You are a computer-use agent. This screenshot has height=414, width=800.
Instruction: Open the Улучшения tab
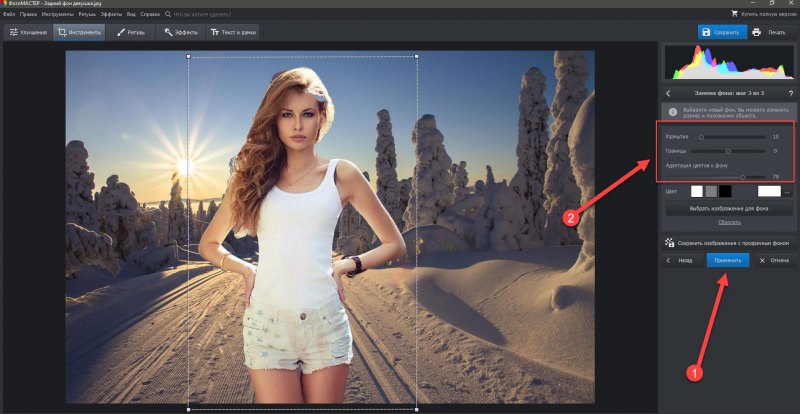29,33
